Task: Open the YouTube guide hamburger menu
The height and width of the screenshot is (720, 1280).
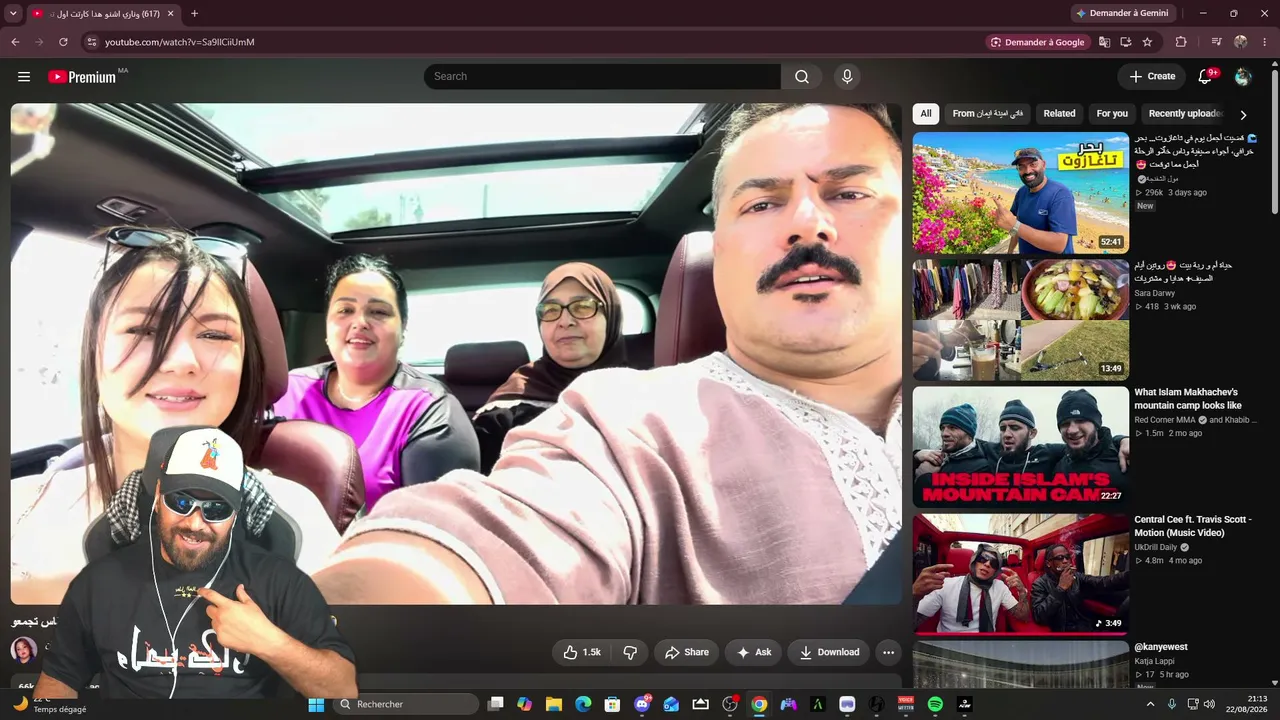Action: (24, 77)
